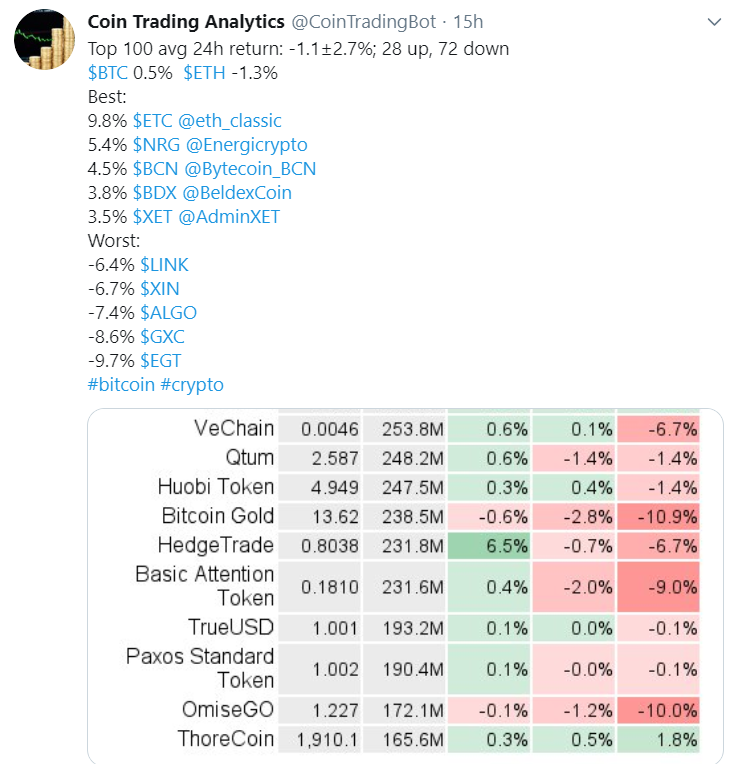The width and height of the screenshot is (736, 764).
Task: Click the @AdminXET mention
Action: click(x=228, y=217)
